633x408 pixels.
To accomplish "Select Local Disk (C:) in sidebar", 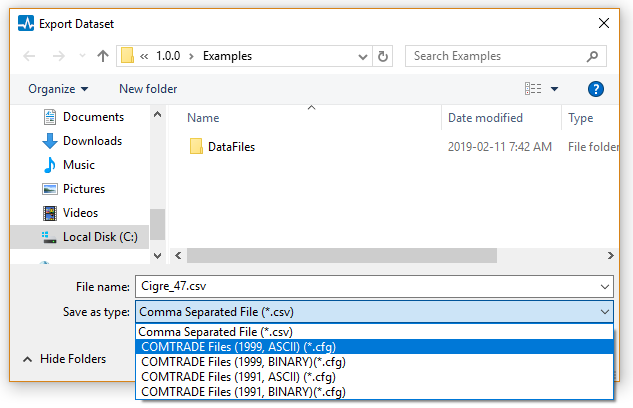I will (99, 237).
